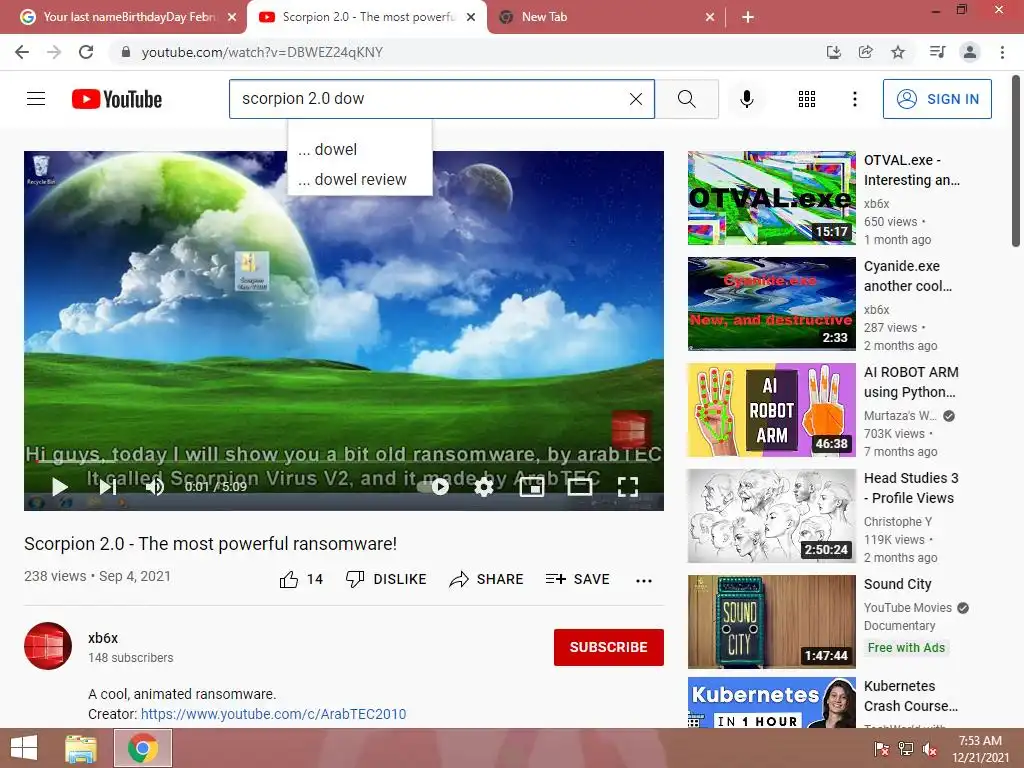Screen dimensions: 1024x768
Task: Click 'Free with Ads' badge
Action: coord(906,647)
